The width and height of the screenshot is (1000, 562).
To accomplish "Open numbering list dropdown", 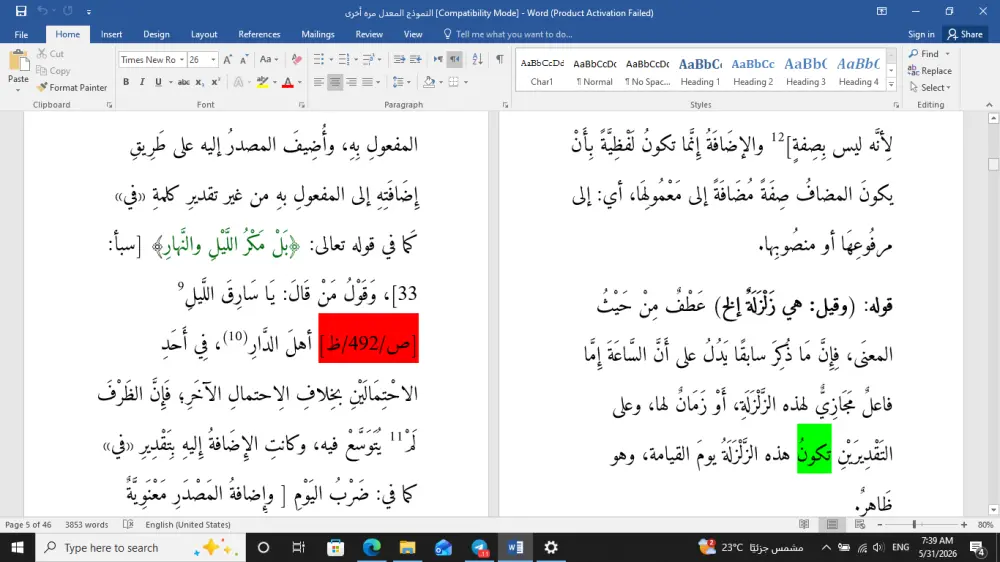I will (x=355, y=59).
